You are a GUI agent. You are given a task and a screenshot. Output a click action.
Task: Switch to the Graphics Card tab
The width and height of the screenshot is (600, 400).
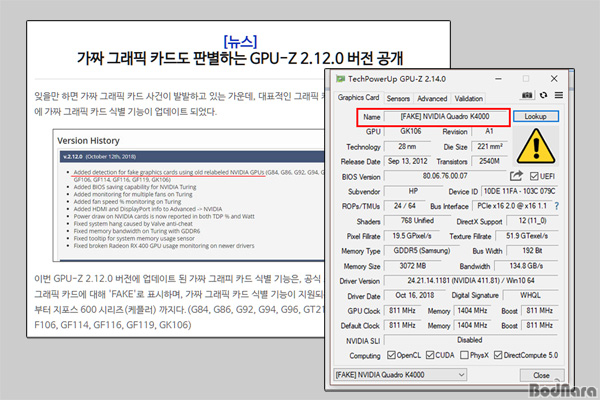click(358, 98)
